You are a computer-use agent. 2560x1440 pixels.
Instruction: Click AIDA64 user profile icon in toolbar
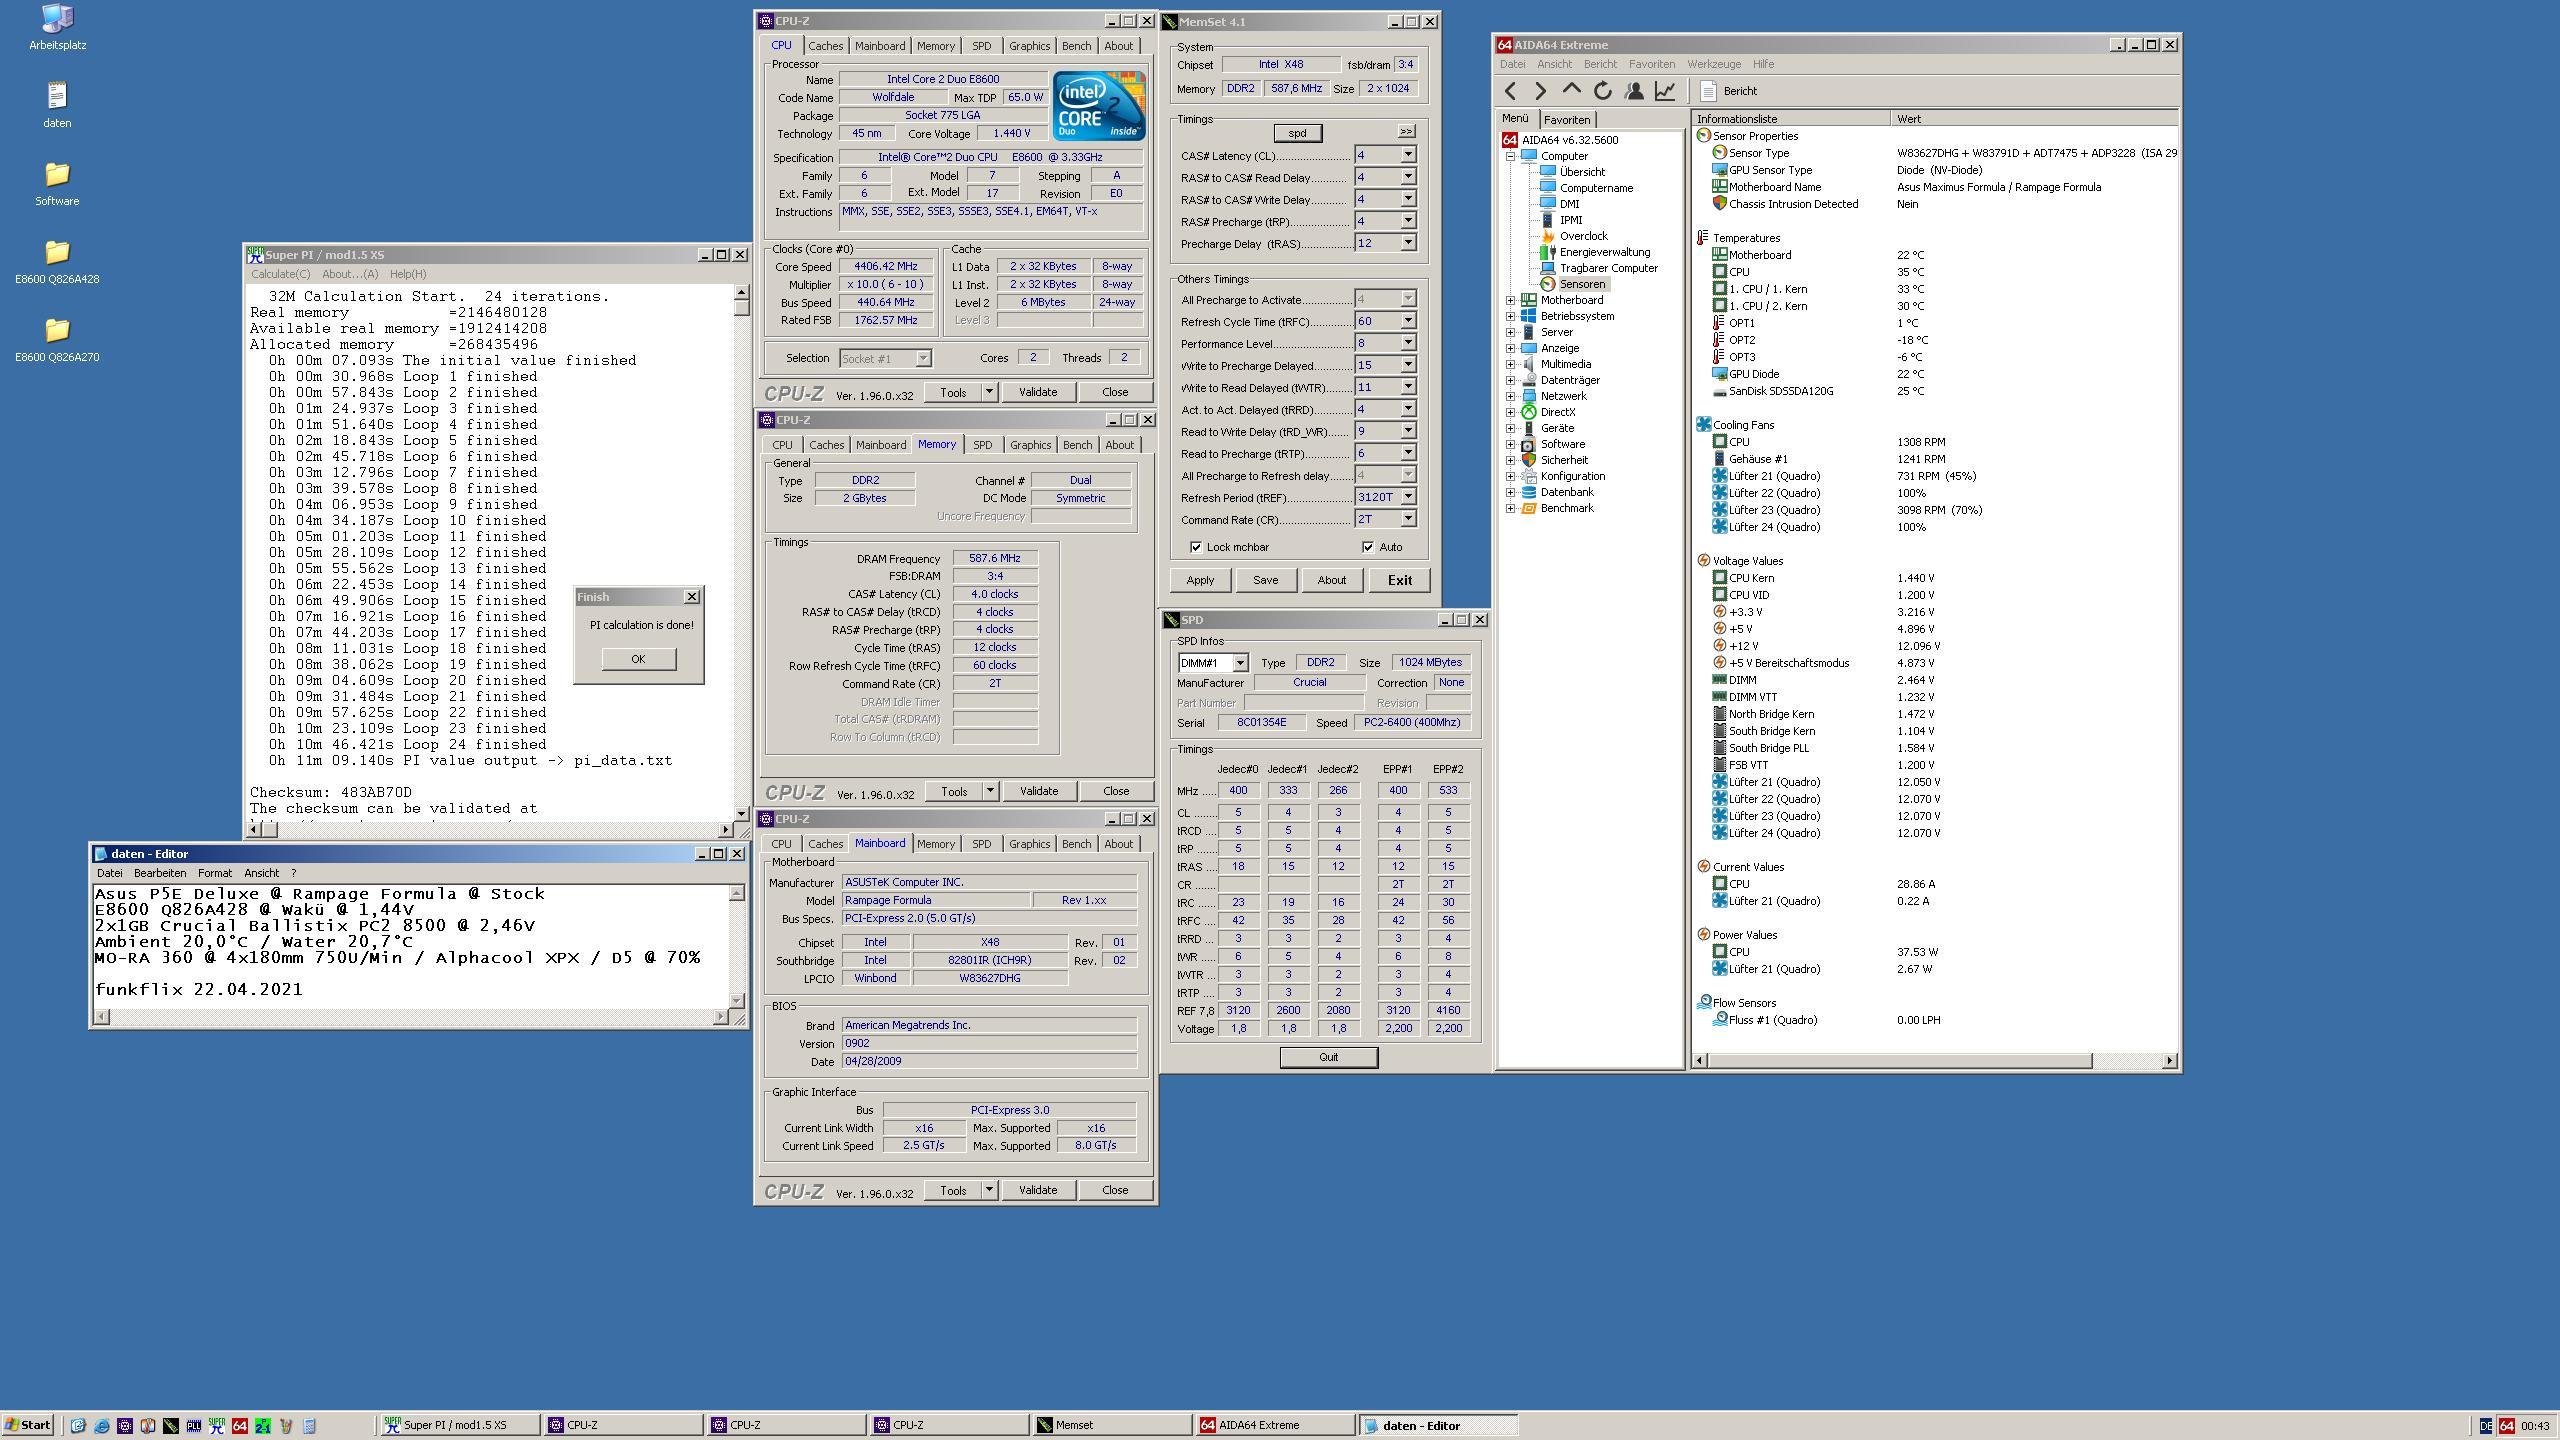(1634, 91)
